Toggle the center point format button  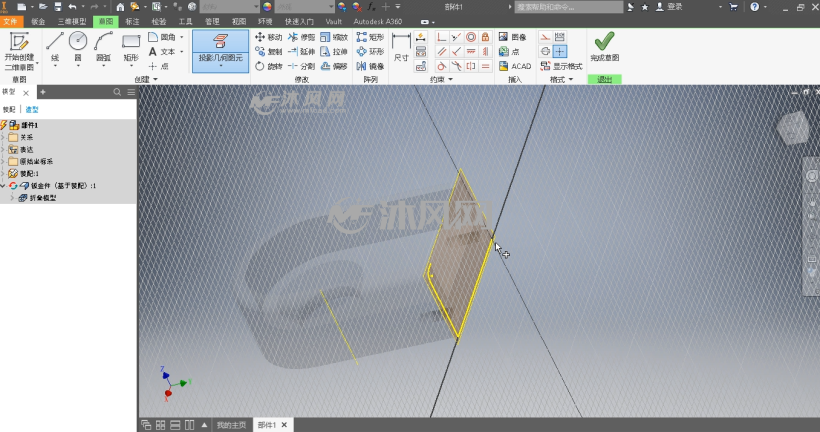[560, 51]
